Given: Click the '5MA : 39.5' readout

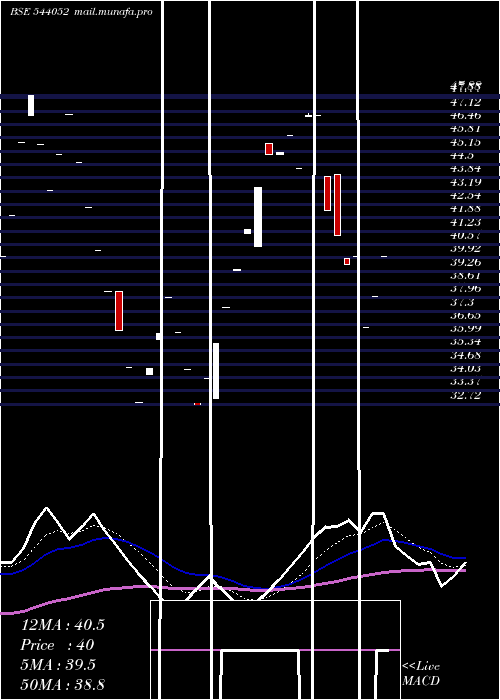Looking at the screenshot, I should [58, 665].
